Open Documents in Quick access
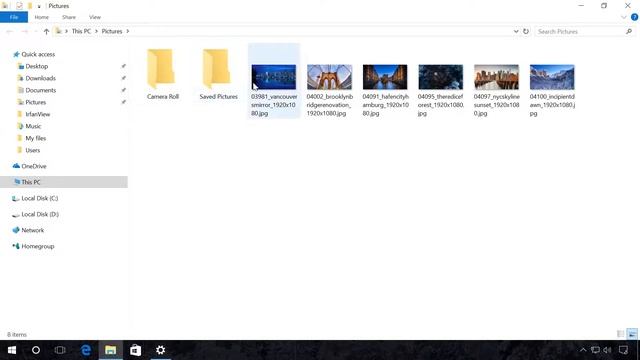640x360 pixels. coord(40,90)
